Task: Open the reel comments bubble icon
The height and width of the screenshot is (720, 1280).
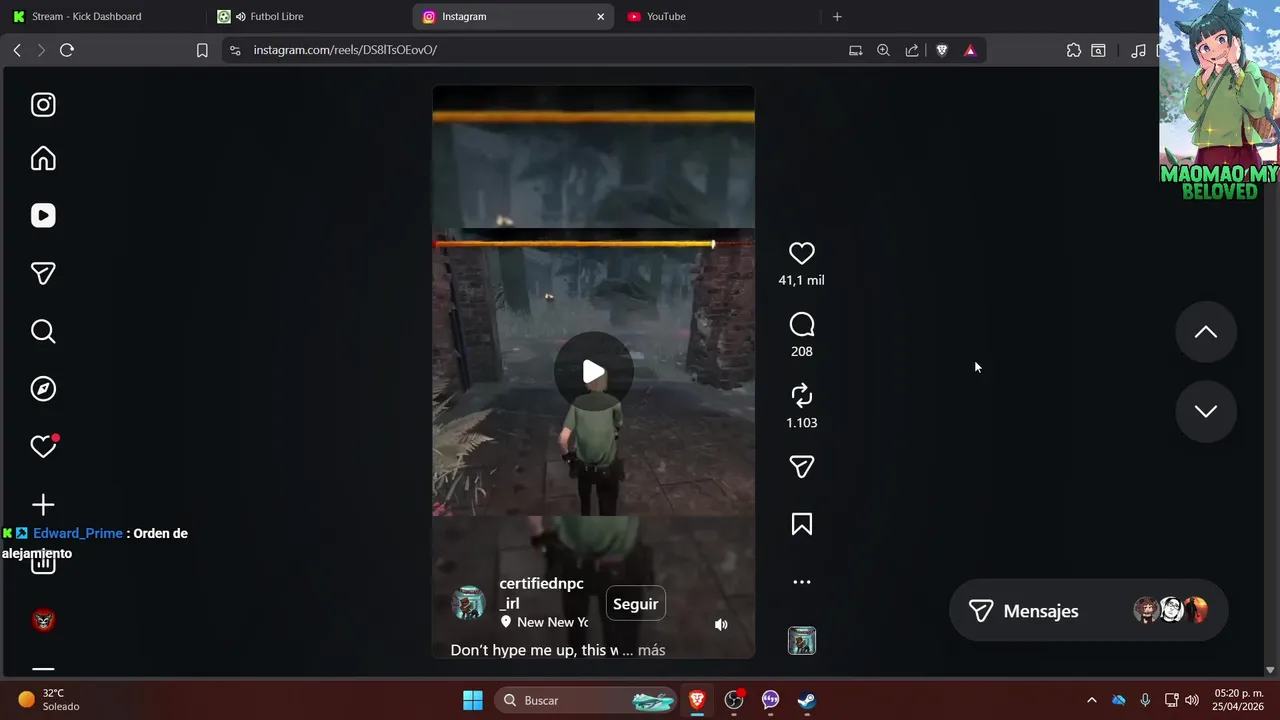Action: point(802,325)
